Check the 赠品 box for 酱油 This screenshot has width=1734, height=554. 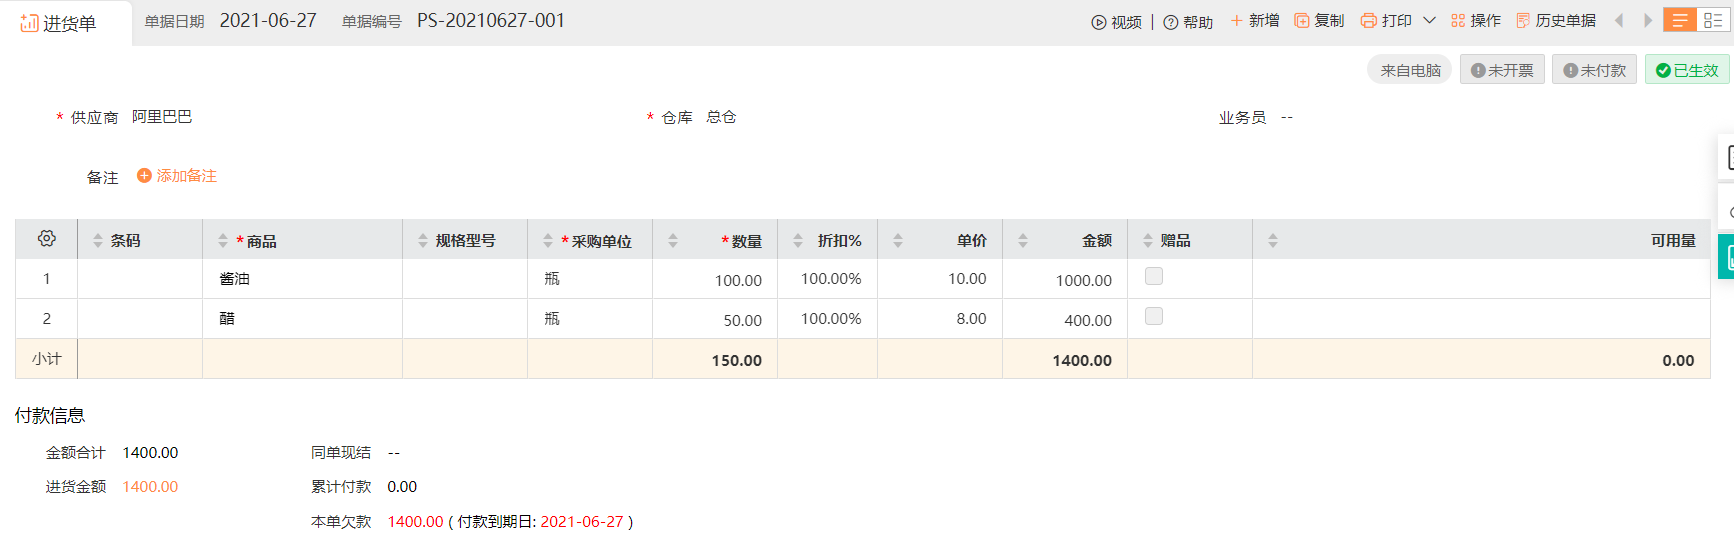(x=1154, y=277)
